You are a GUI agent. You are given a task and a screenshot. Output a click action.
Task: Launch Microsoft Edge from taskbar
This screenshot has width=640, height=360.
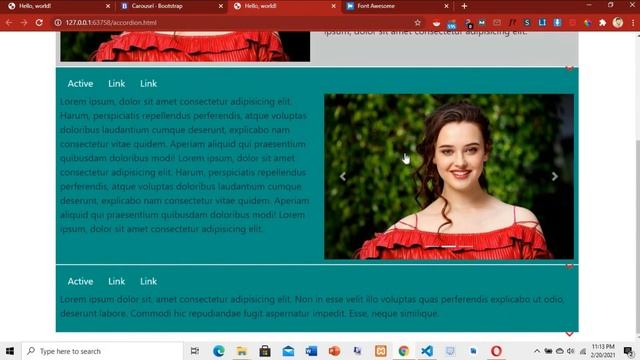click(218, 351)
